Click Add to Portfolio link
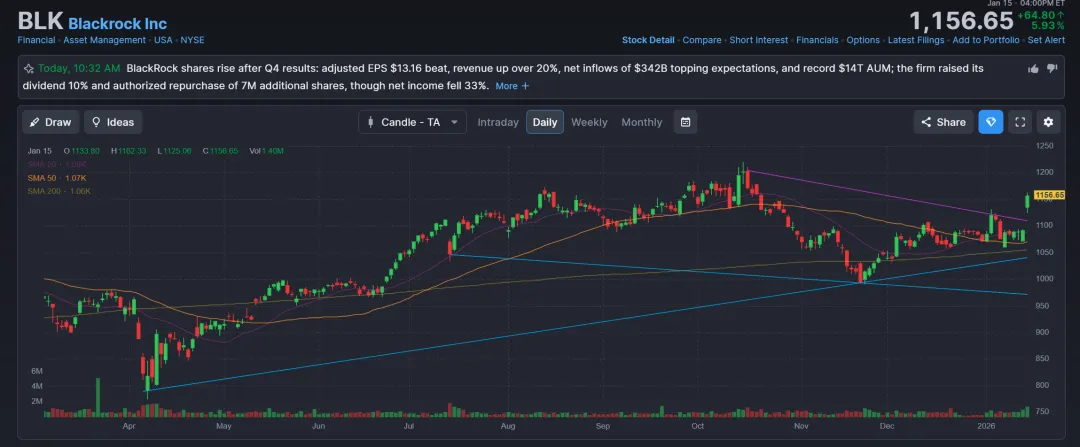 986,40
